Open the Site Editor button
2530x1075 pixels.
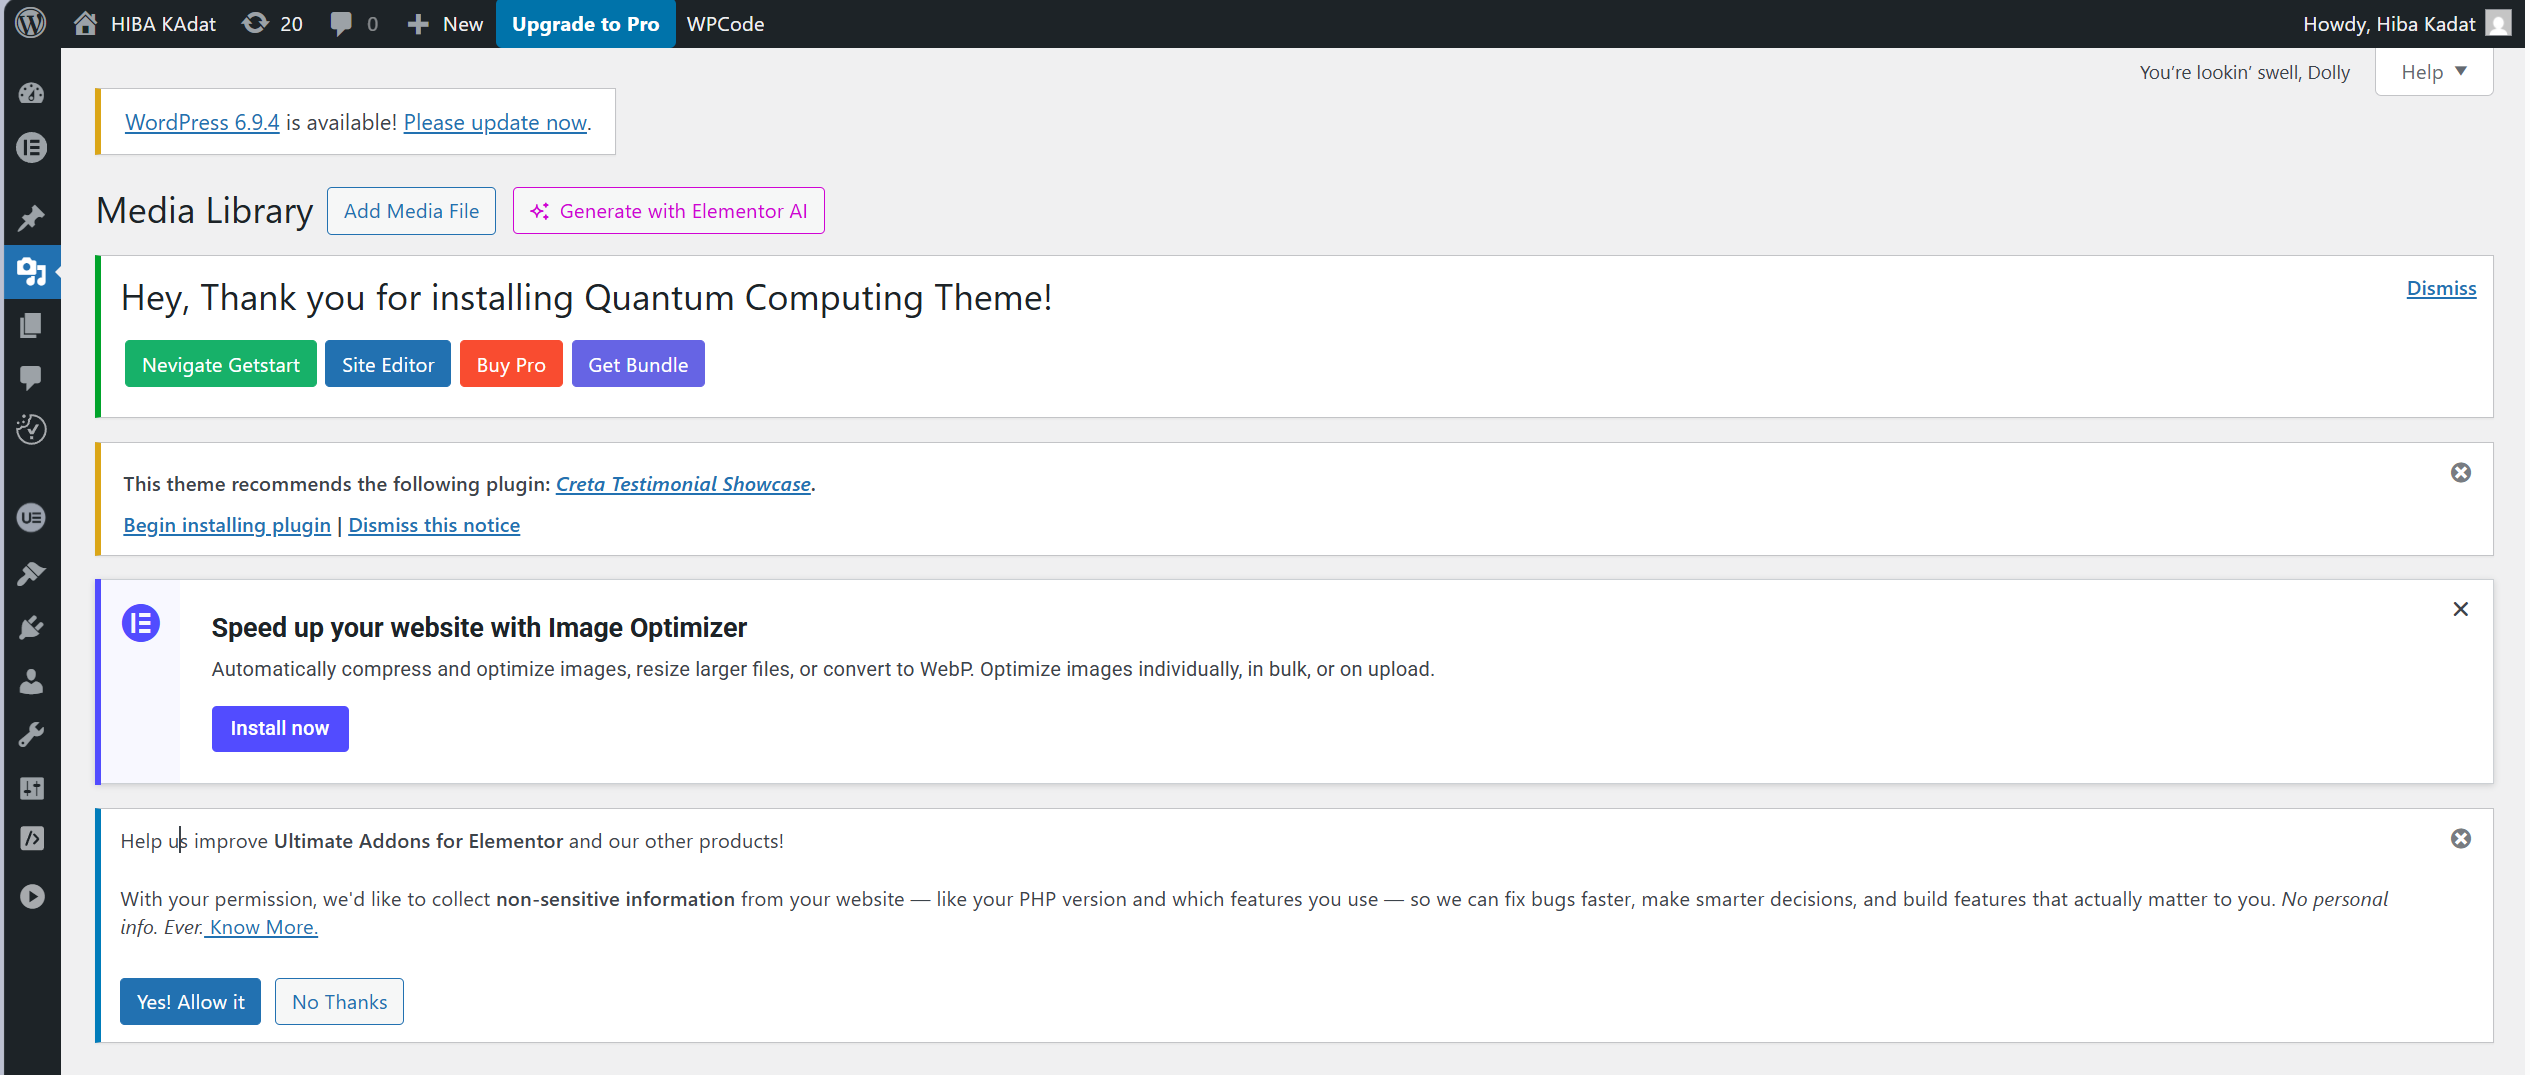pyautogui.click(x=388, y=364)
